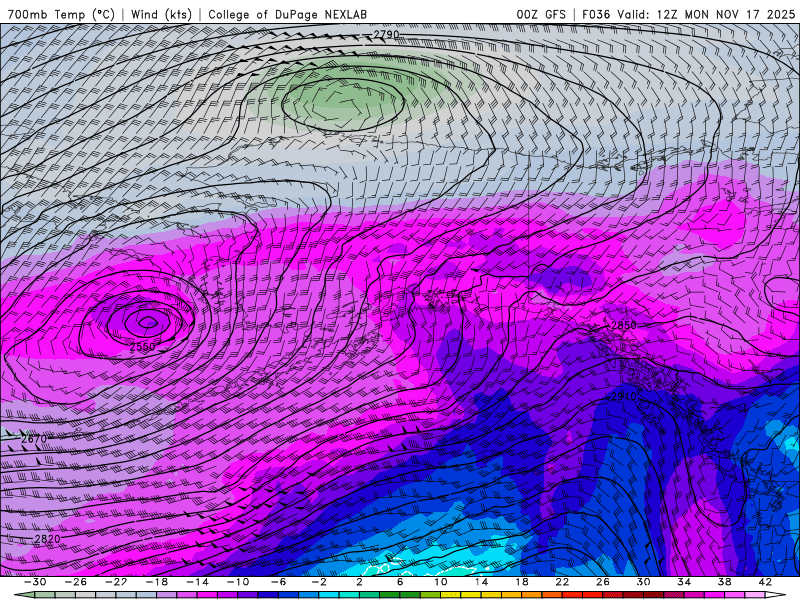This screenshot has height=600, width=800.
Task: Select the -10 colorbar scale value
Action: pyautogui.click(x=238, y=582)
